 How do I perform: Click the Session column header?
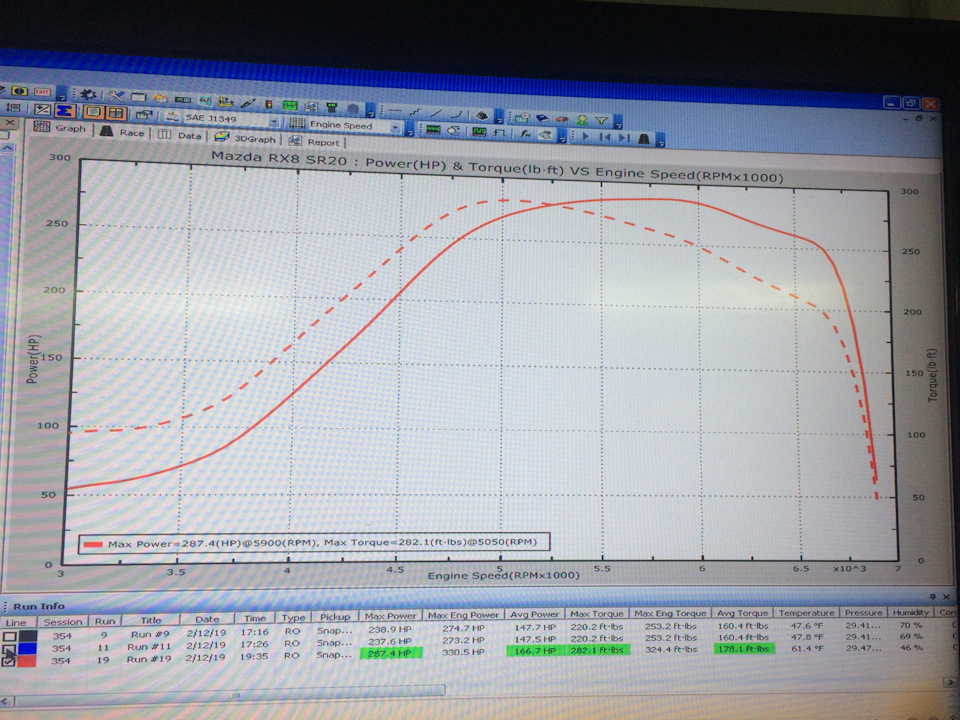click(x=62, y=621)
